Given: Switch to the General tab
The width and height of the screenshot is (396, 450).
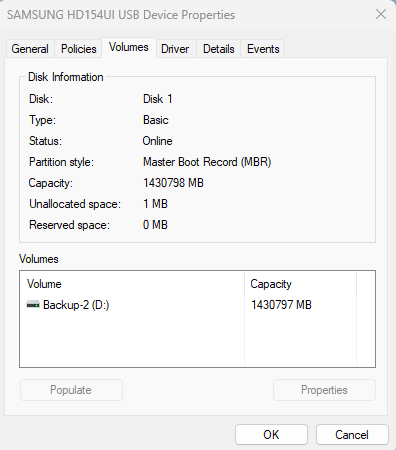Looking at the screenshot, I should coord(30,49).
